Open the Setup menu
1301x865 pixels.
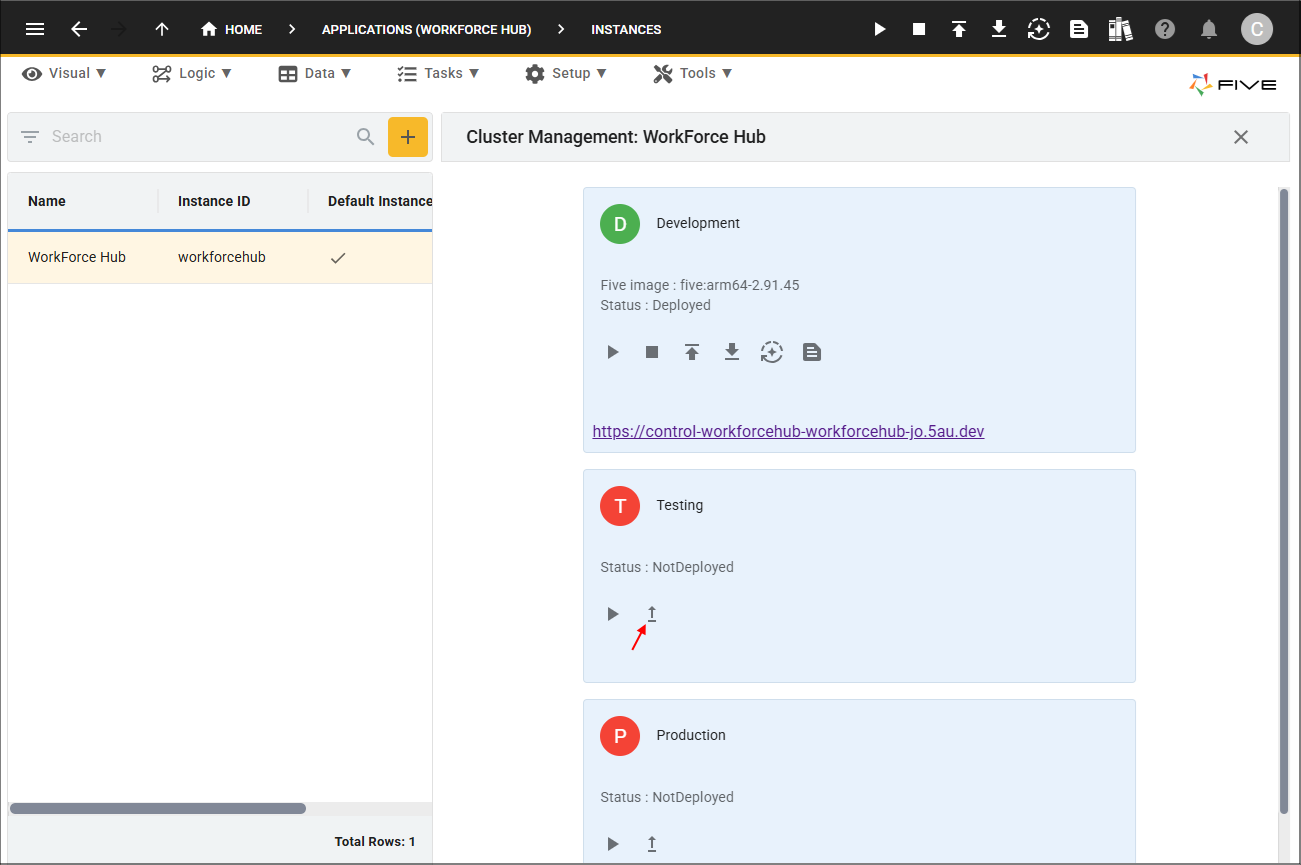[x=566, y=73]
